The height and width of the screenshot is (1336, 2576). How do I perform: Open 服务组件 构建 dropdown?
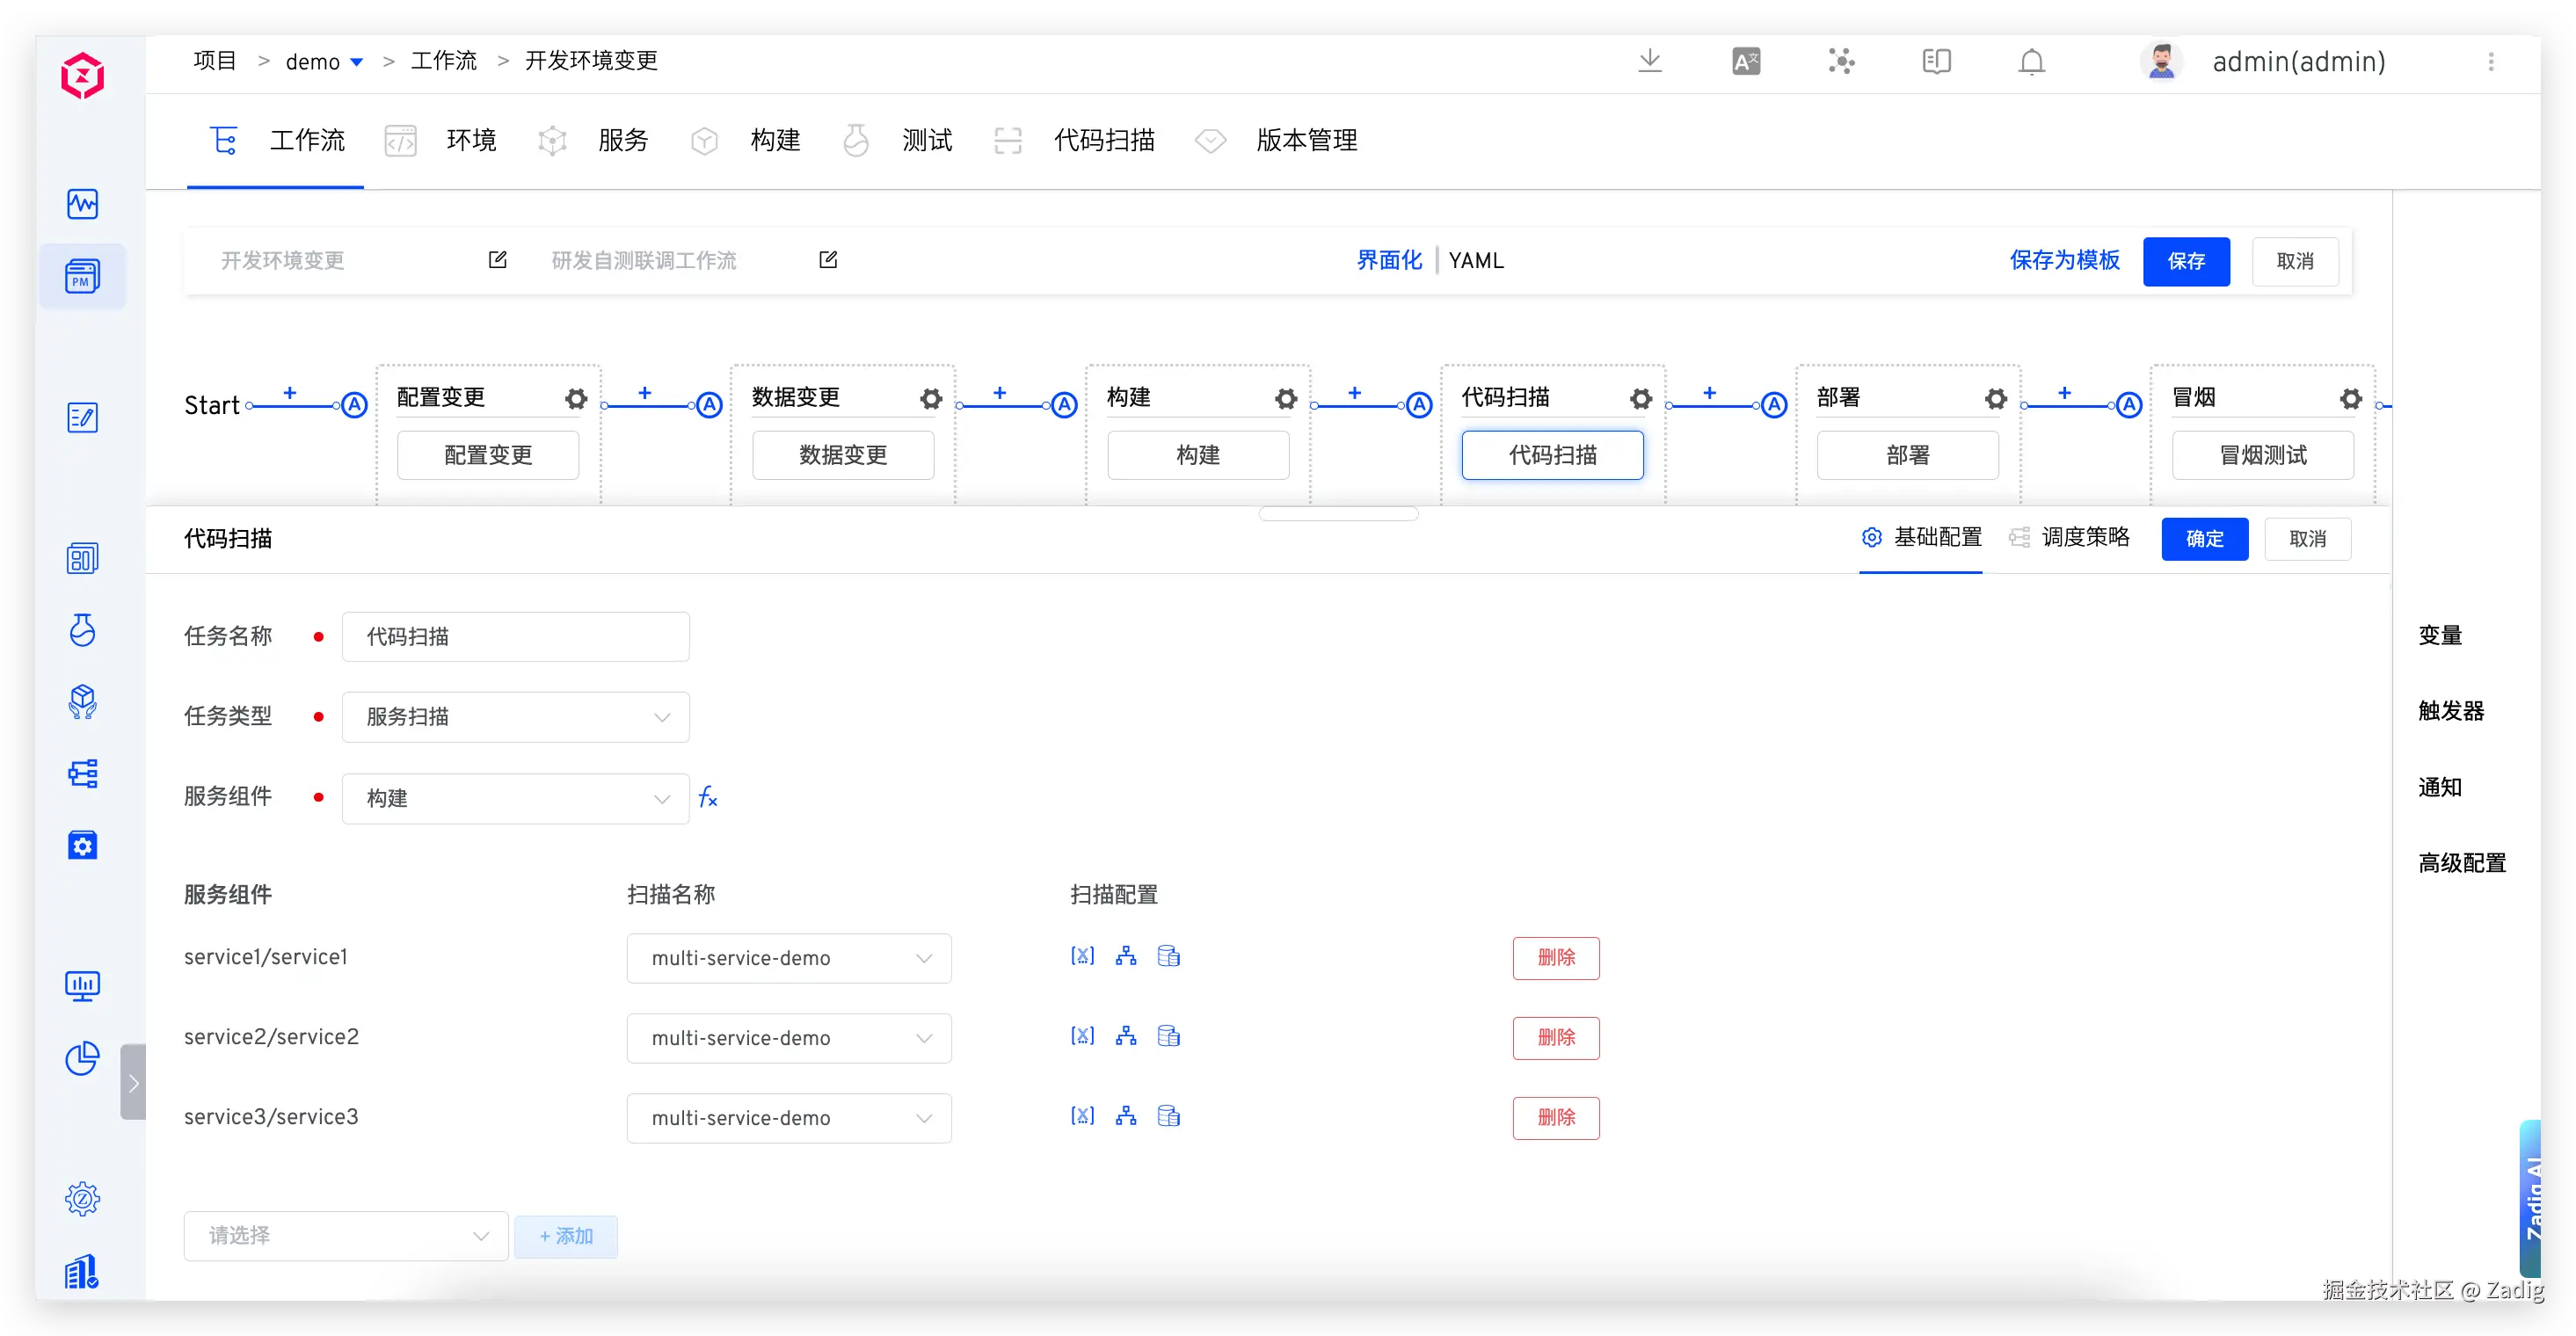pos(516,798)
